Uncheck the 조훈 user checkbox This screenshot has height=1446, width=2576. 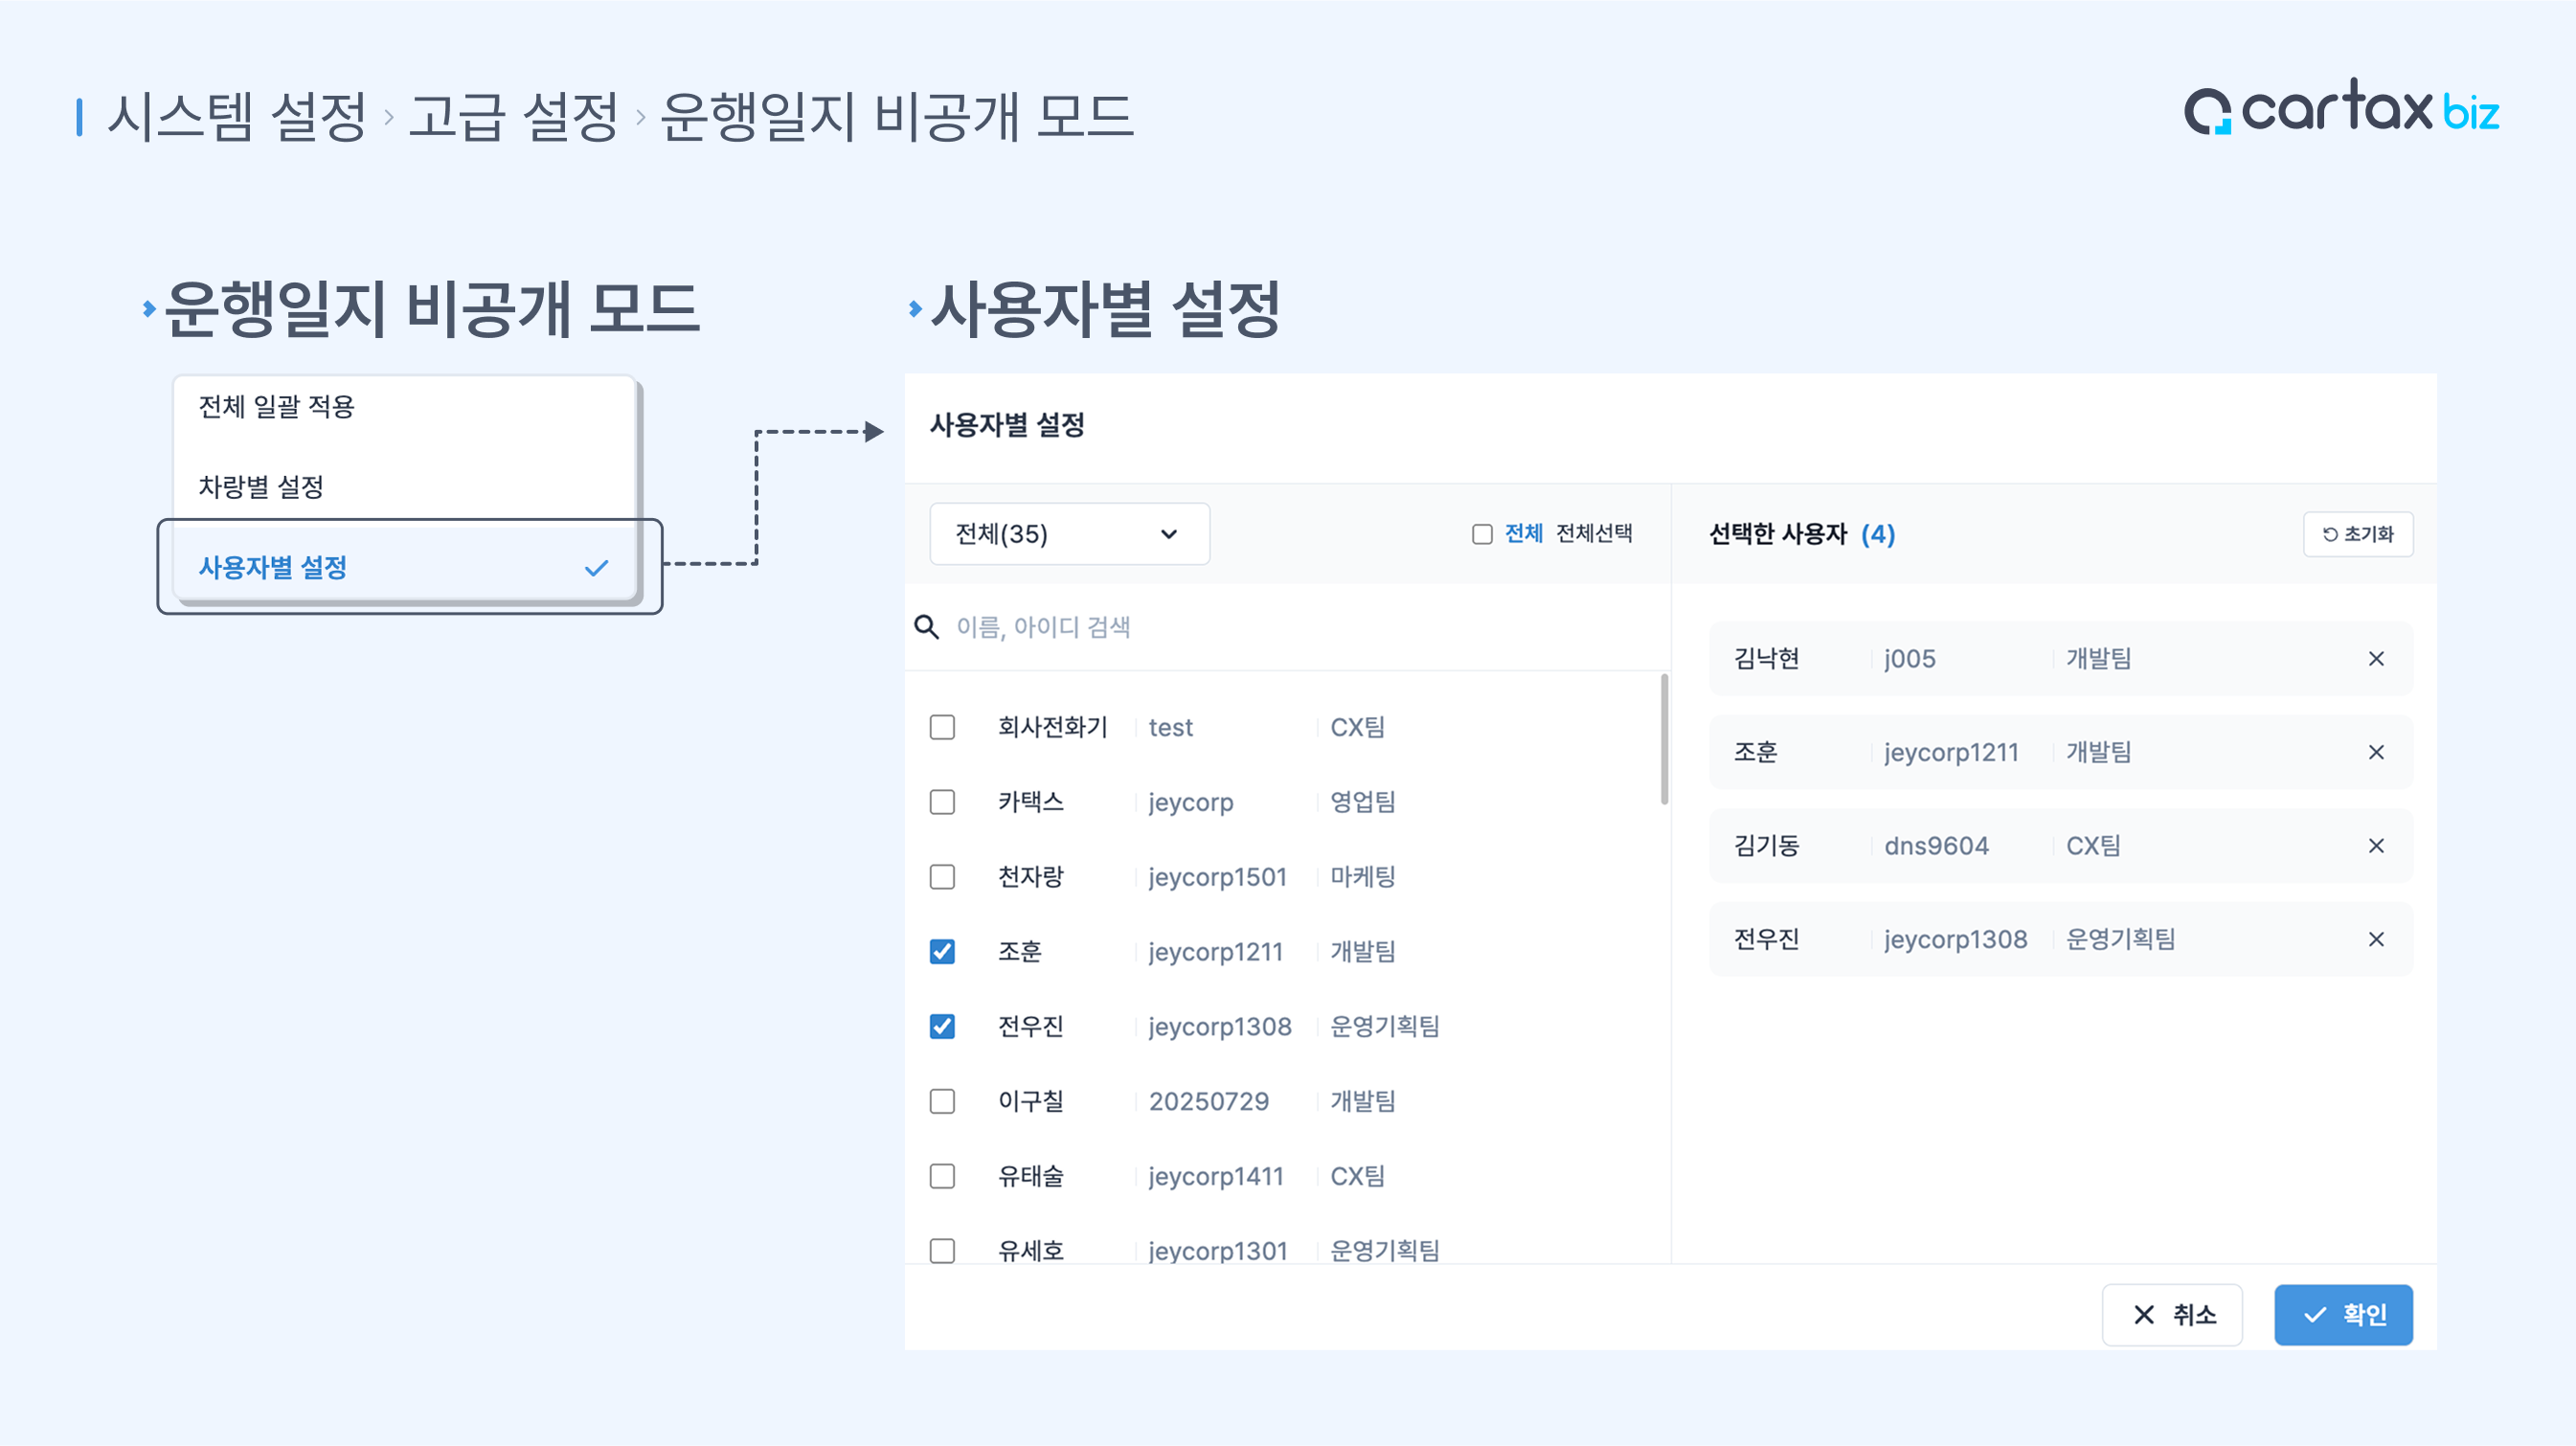(942, 951)
